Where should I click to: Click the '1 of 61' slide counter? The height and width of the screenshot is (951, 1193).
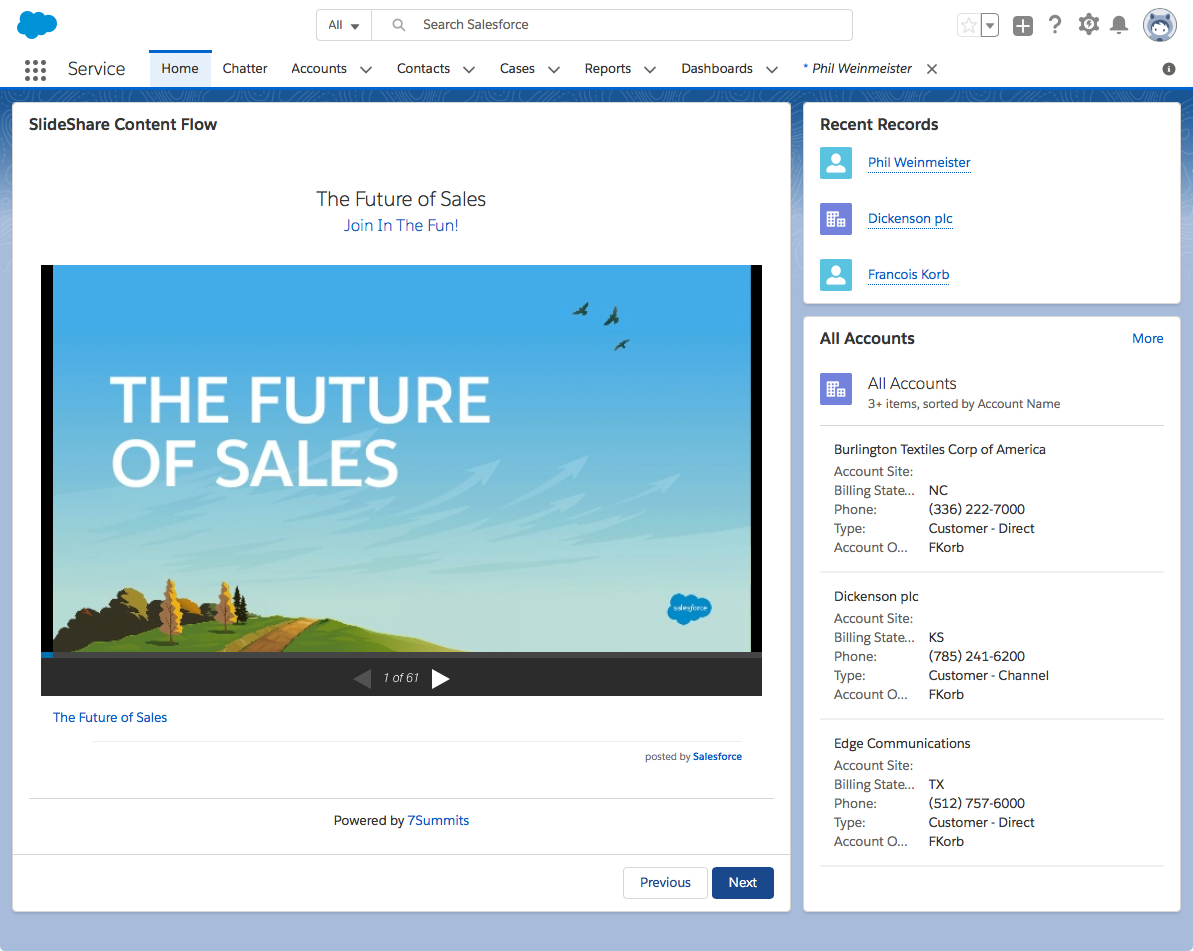pos(401,678)
